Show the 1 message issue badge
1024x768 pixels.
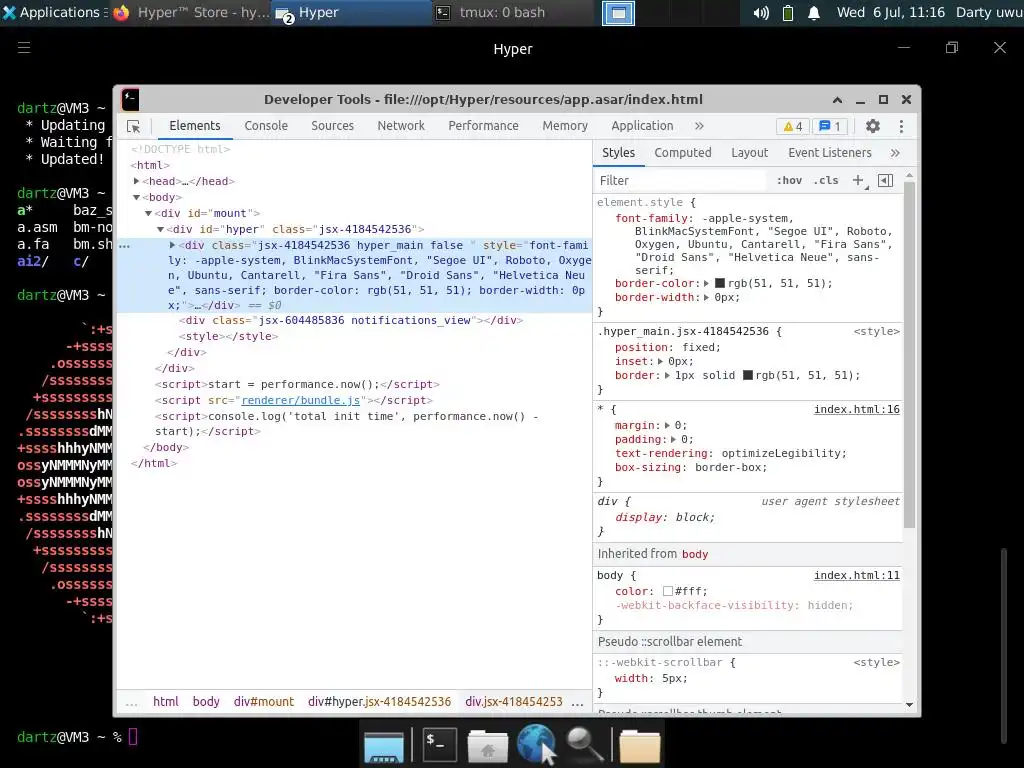(829, 127)
